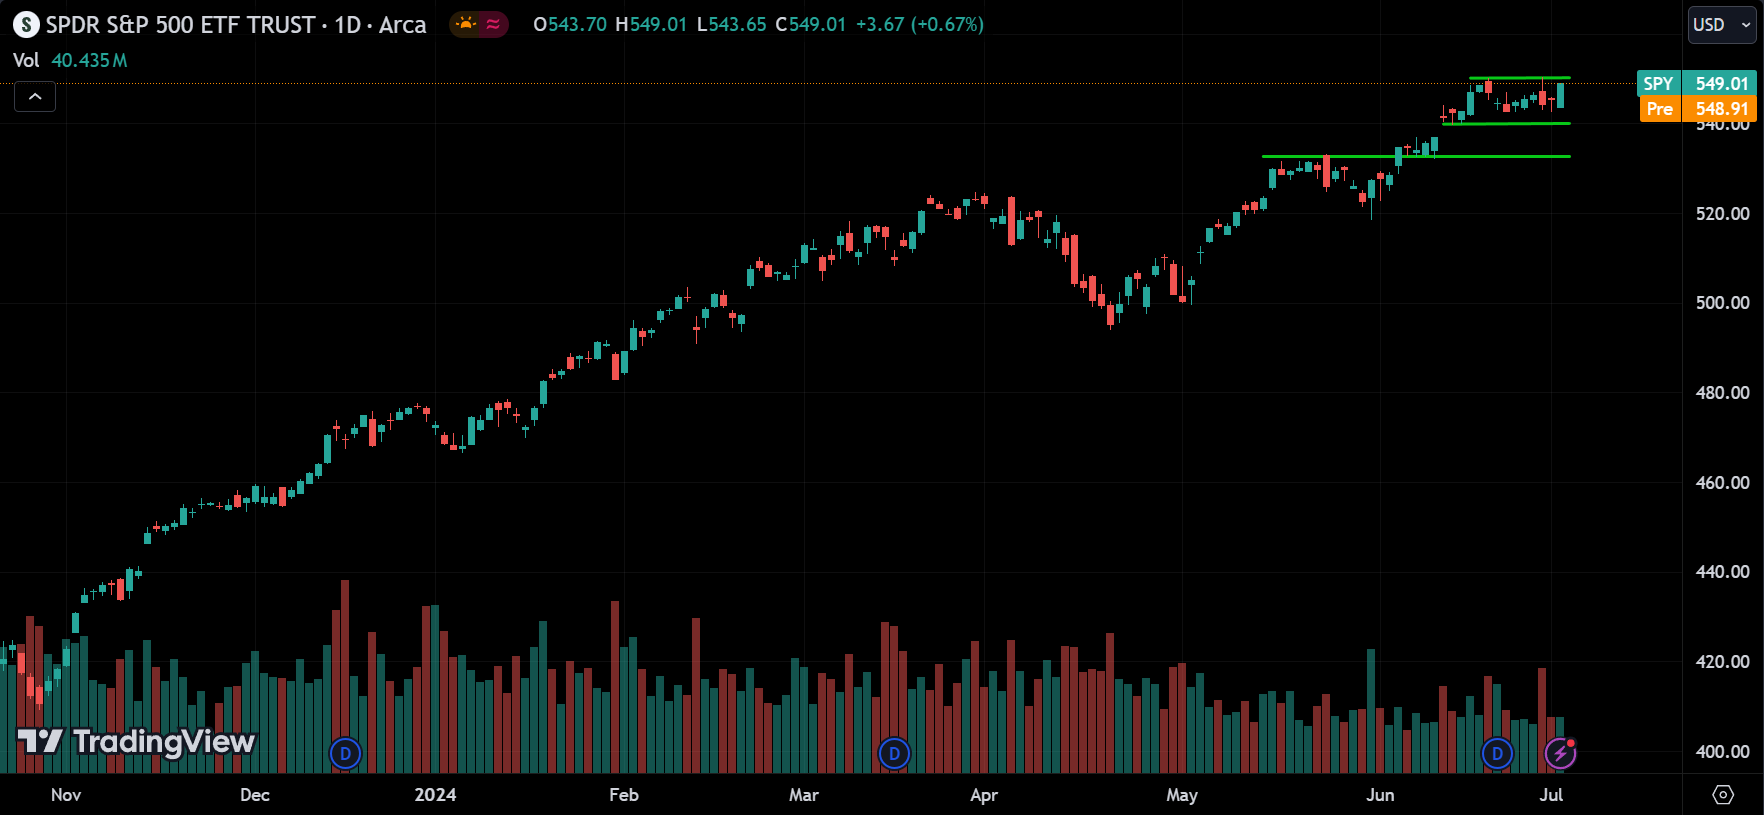The height and width of the screenshot is (815, 1764).
Task: Click the orange Pre 548.91 price label
Action: (1697, 109)
